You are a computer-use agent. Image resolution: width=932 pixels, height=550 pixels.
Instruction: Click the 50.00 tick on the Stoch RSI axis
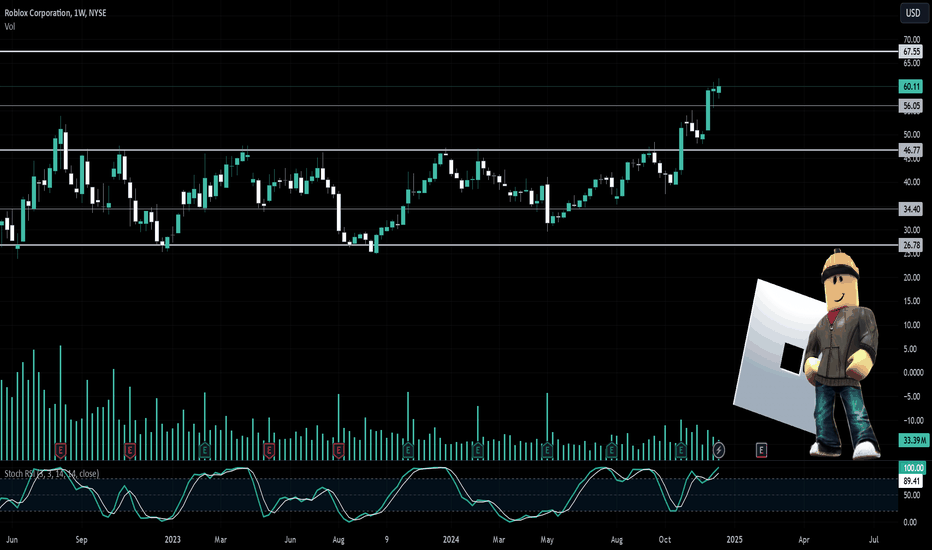coord(911,495)
